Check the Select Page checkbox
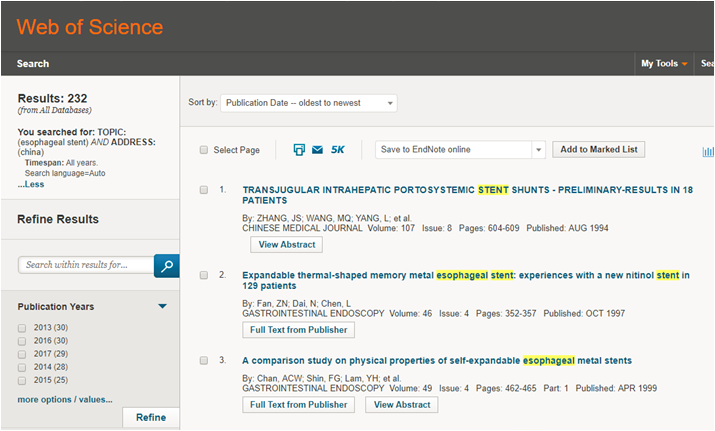The image size is (715, 431). click(x=204, y=150)
